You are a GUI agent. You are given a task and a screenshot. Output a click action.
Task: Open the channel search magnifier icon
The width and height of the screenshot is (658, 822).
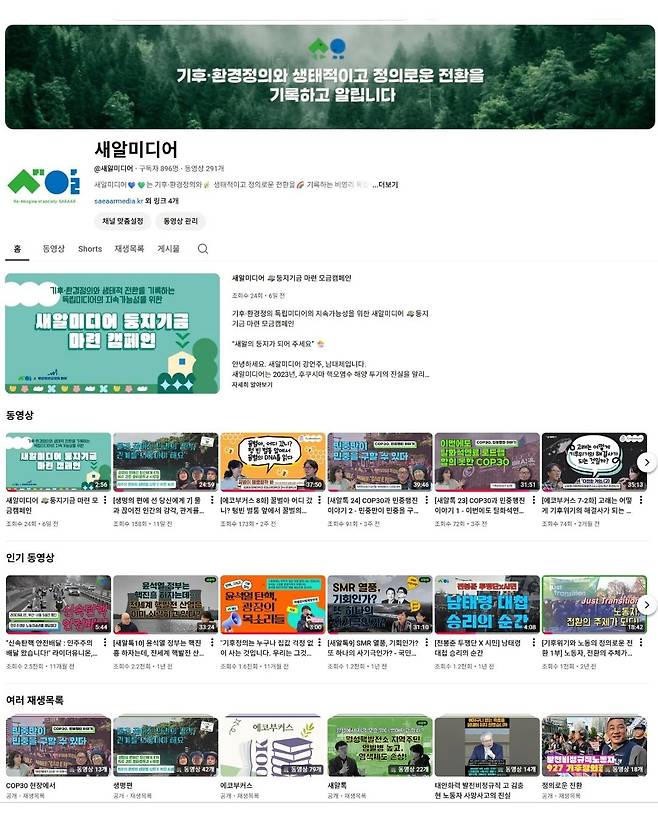pyautogui.click(x=203, y=249)
